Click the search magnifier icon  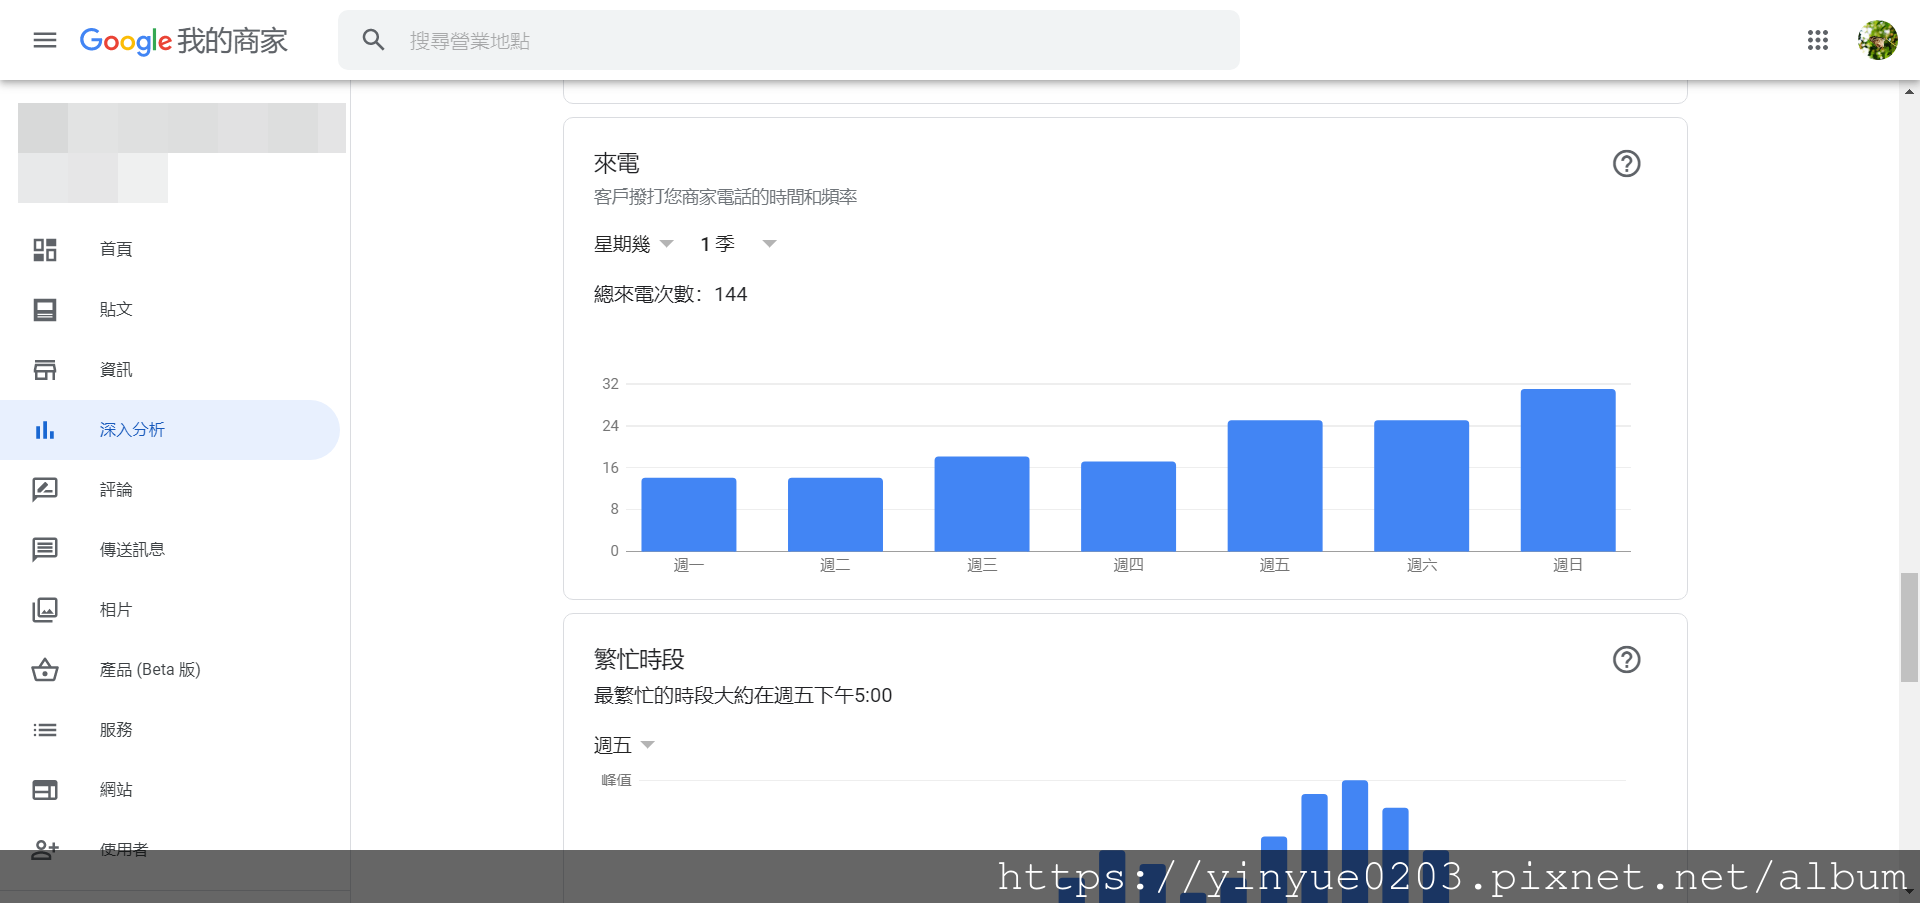[373, 40]
